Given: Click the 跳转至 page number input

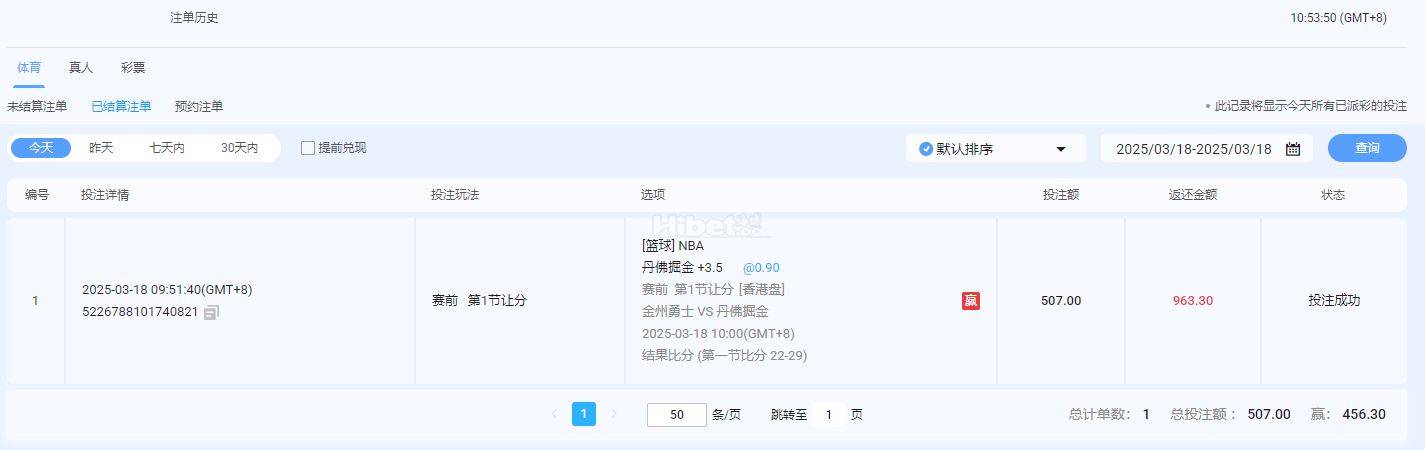Looking at the screenshot, I should [x=829, y=415].
